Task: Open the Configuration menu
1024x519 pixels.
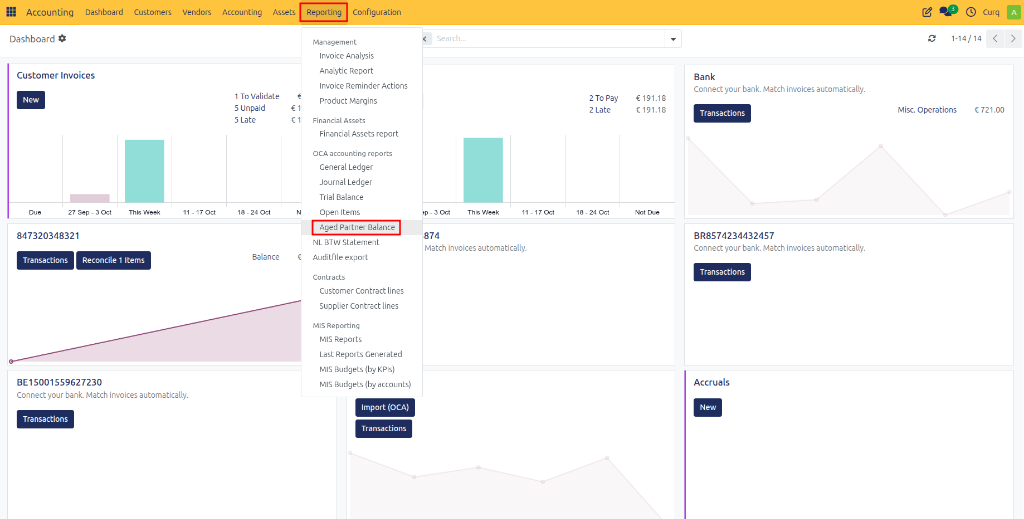Action: point(377,12)
